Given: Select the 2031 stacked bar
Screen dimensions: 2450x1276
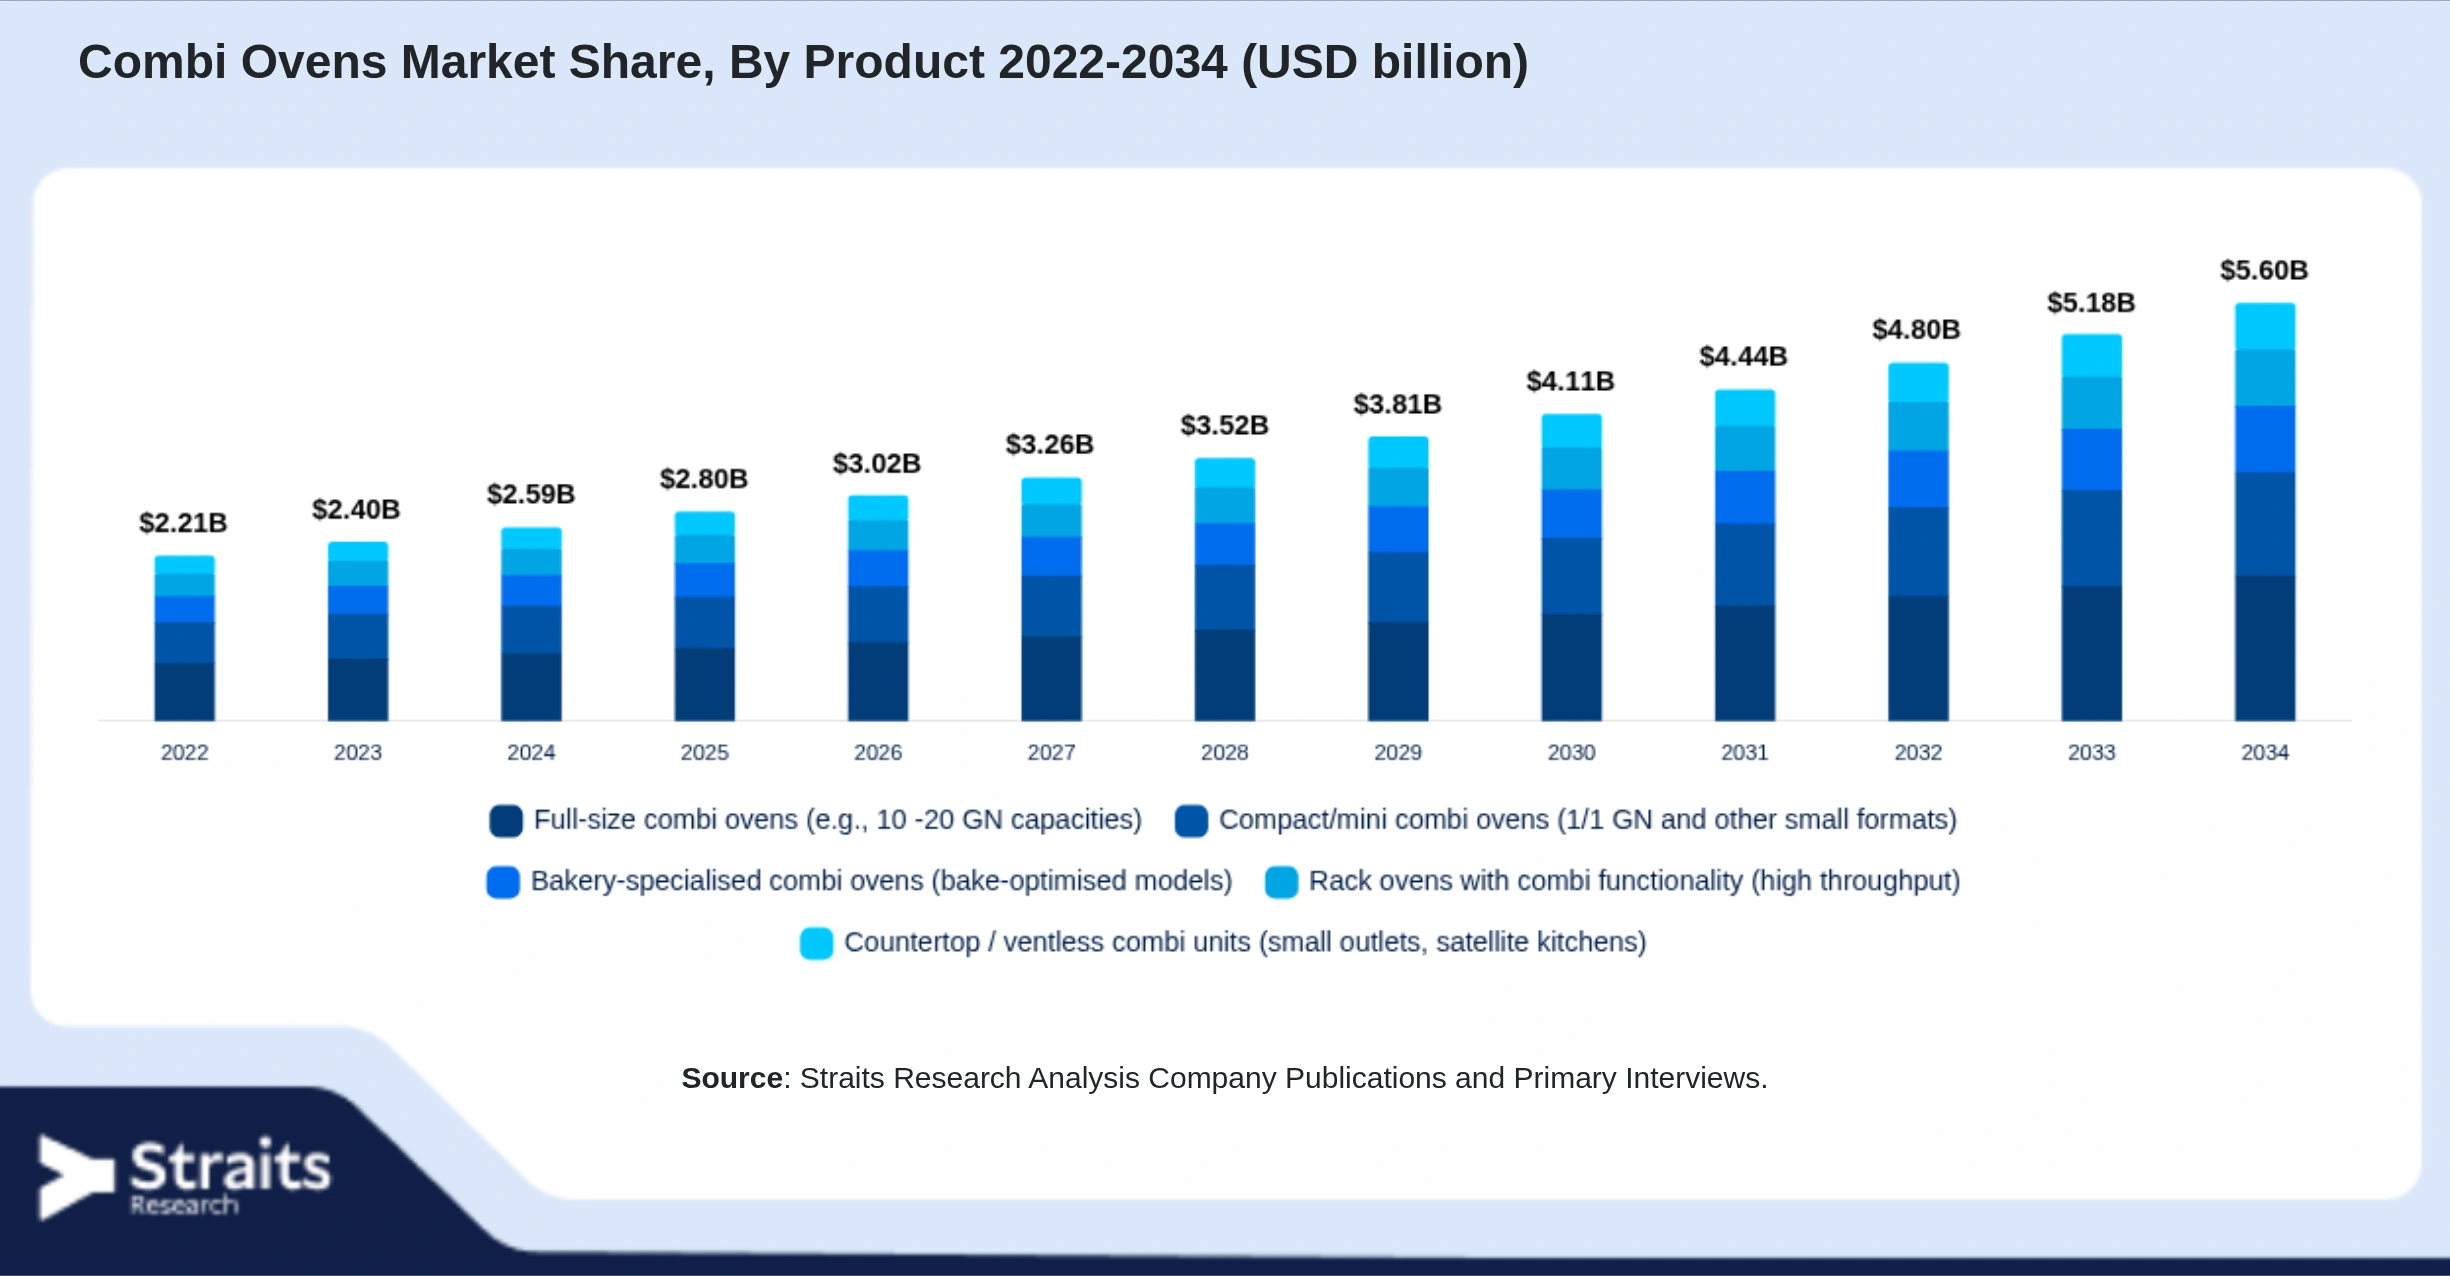Looking at the screenshot, I should (x=1745, y=555).
